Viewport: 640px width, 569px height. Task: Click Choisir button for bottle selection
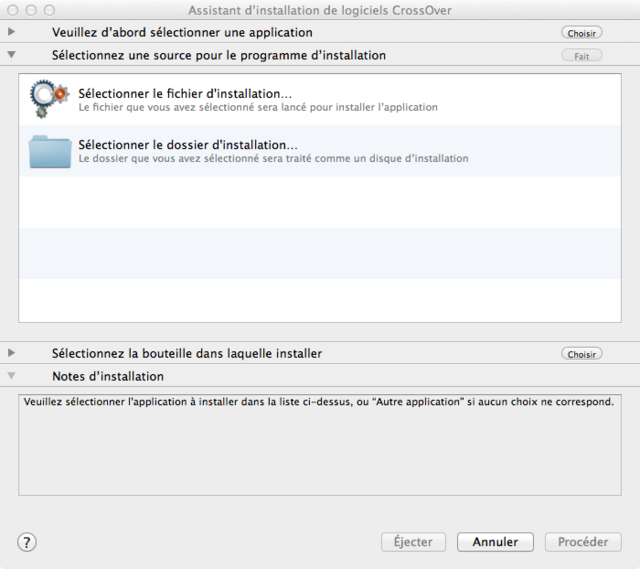pyautogui.click(x=582, y=354)
